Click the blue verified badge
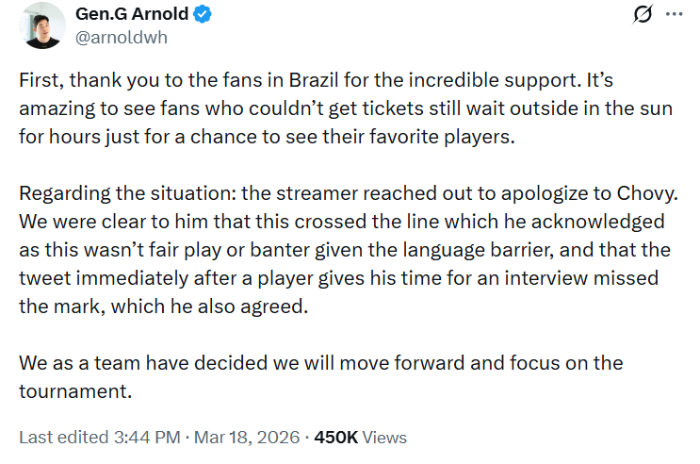 pyautogui.click(x=199, y=16)
